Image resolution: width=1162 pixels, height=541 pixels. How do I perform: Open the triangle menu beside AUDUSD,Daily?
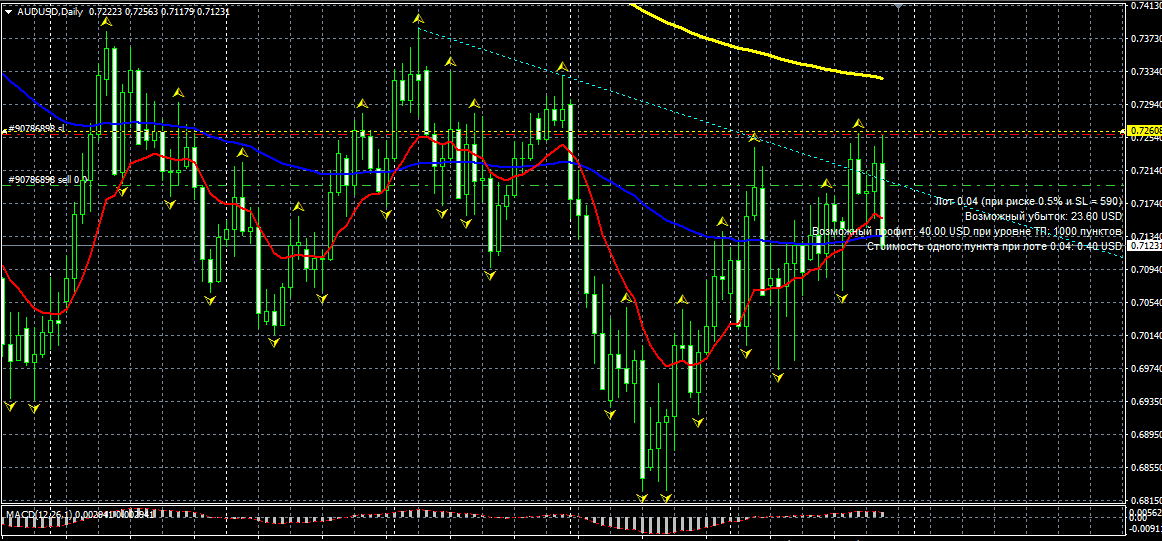pos(8,11)
